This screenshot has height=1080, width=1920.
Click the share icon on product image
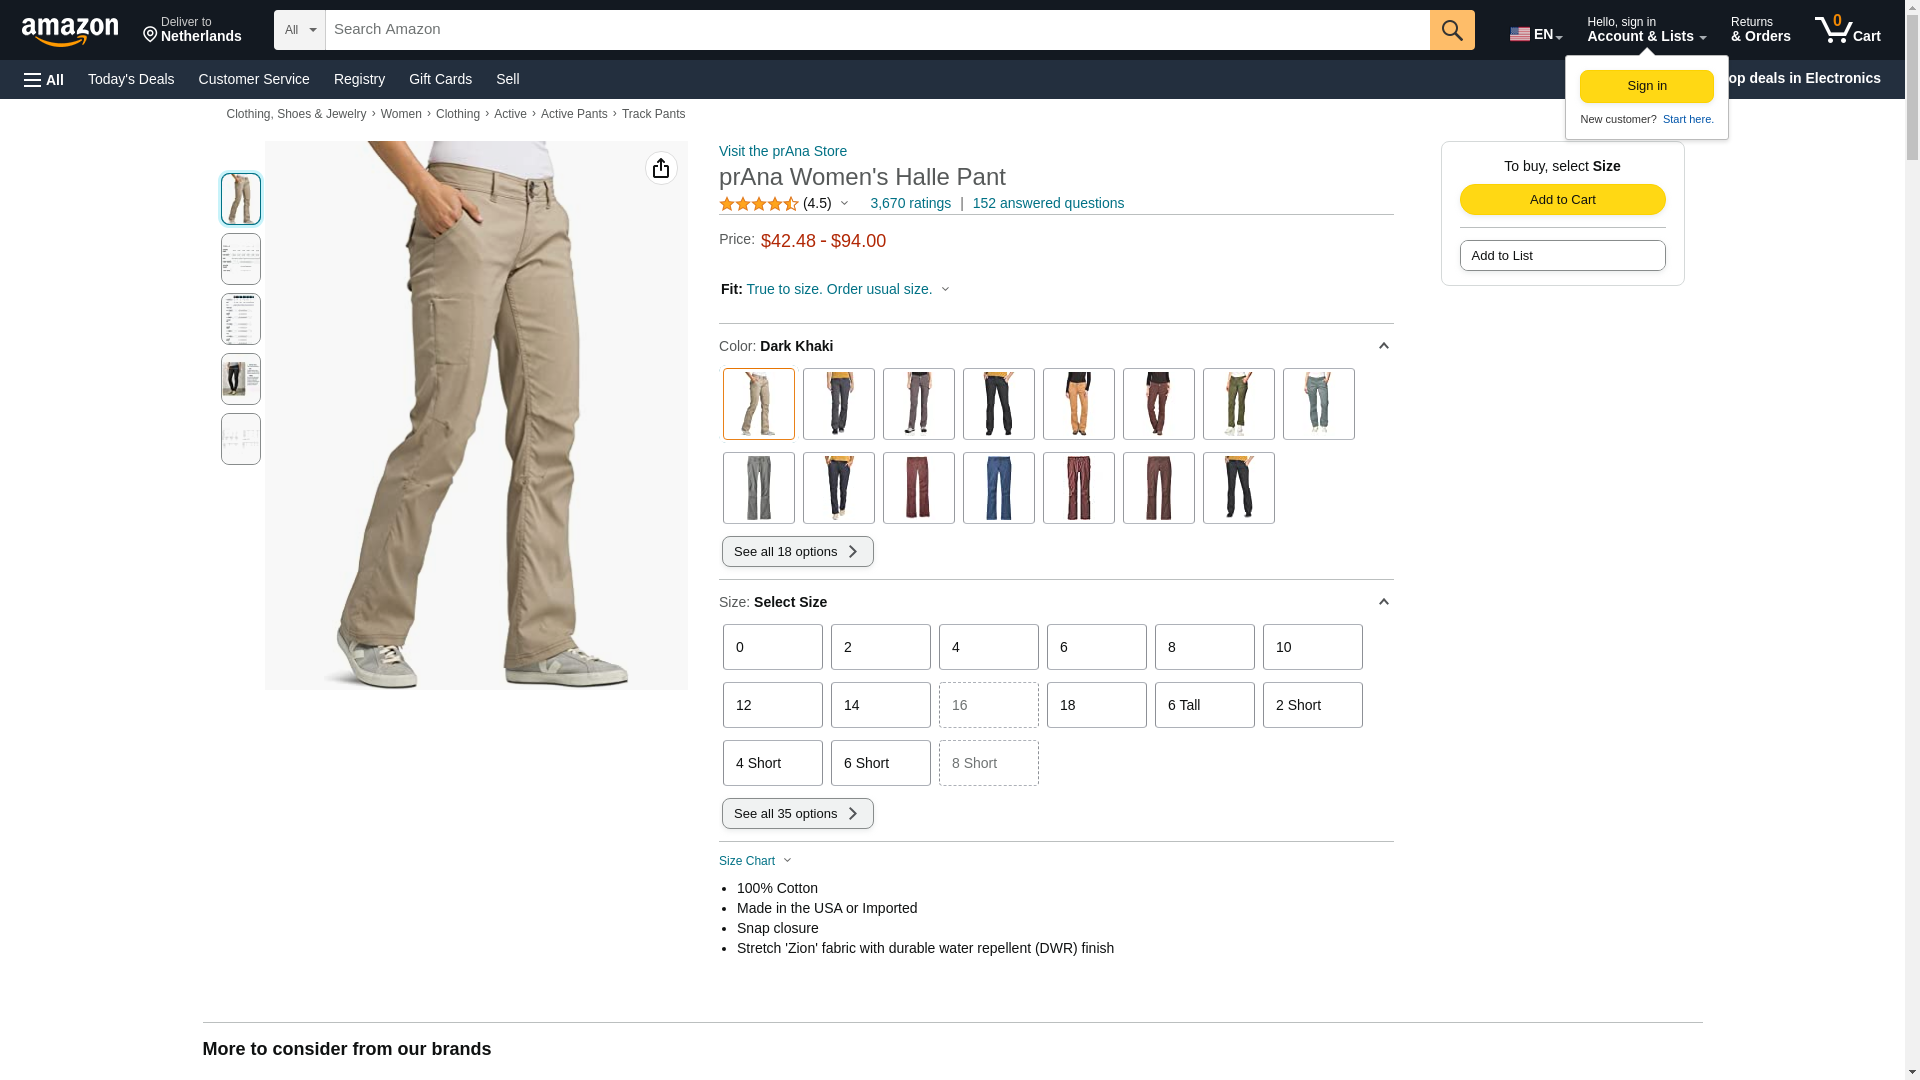(661, 168)
